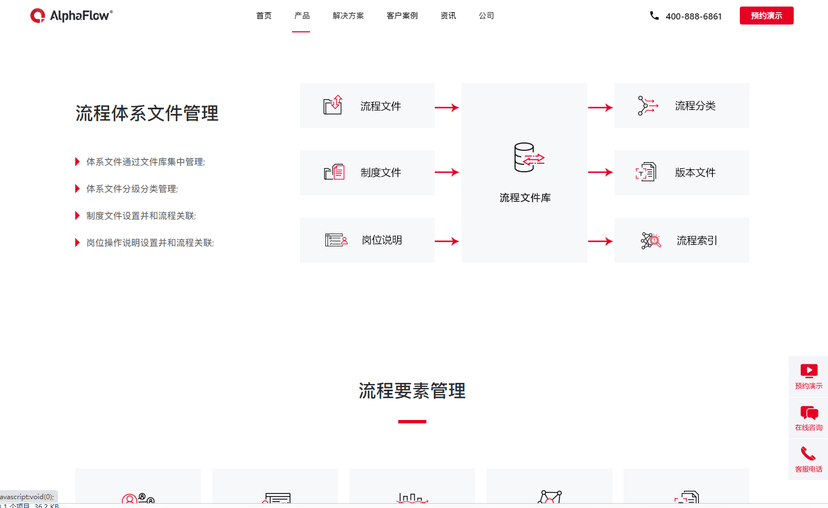828x508 pixels.
Task: Open the 公司 navigation item
Action: point(486,16)
